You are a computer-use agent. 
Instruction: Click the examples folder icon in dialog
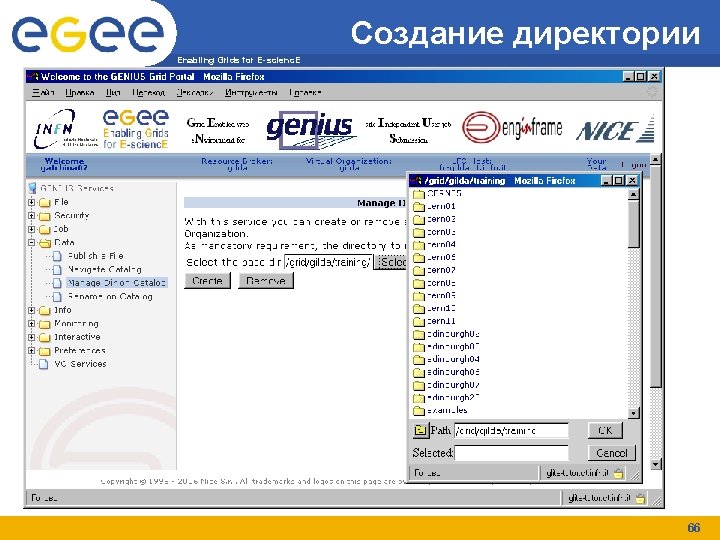419,411
